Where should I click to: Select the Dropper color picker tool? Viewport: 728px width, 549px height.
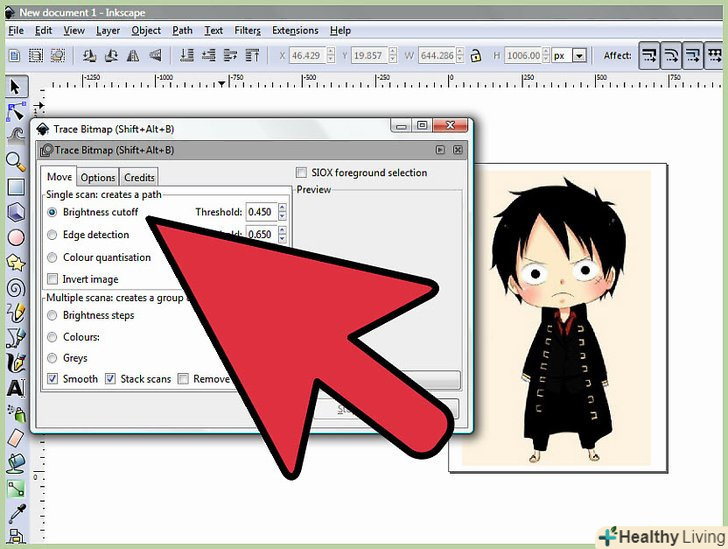(16, 513)
